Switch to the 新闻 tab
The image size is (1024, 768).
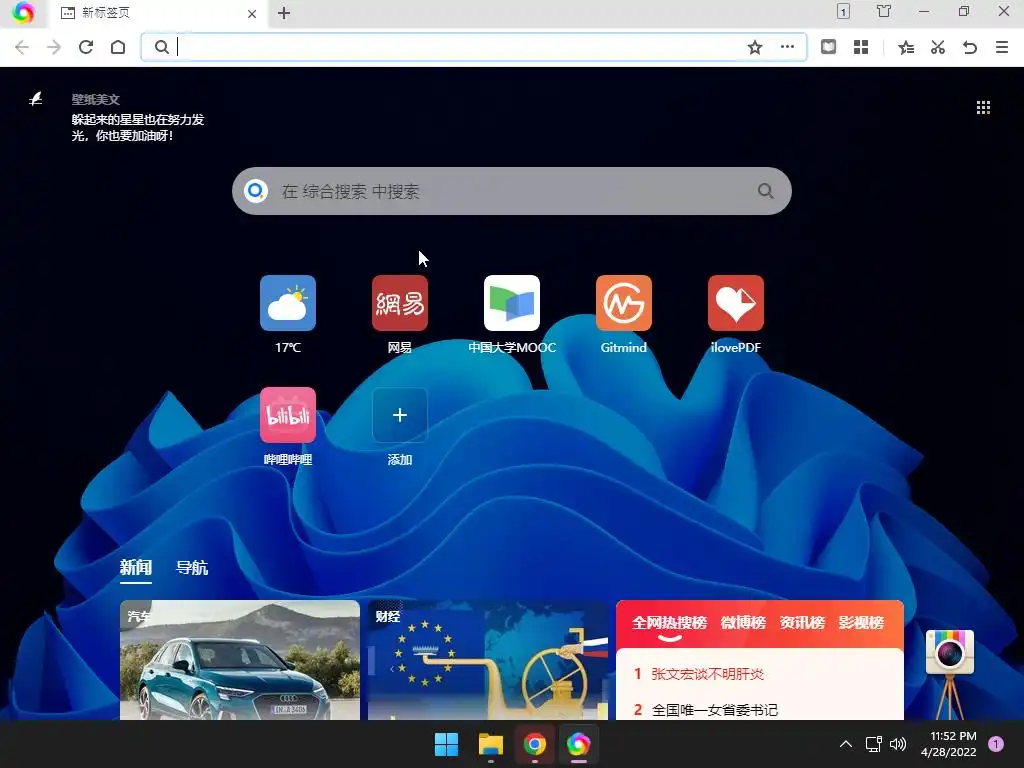coord(136,568)
